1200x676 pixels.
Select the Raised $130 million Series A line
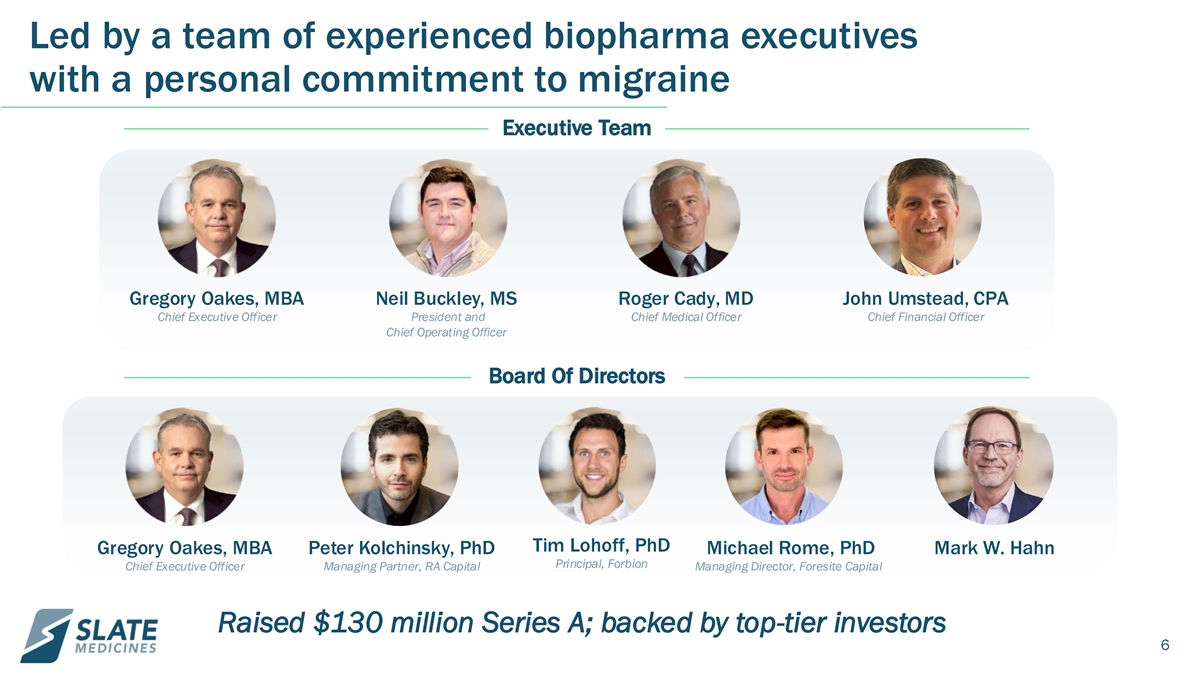click(x=581, y=624)
